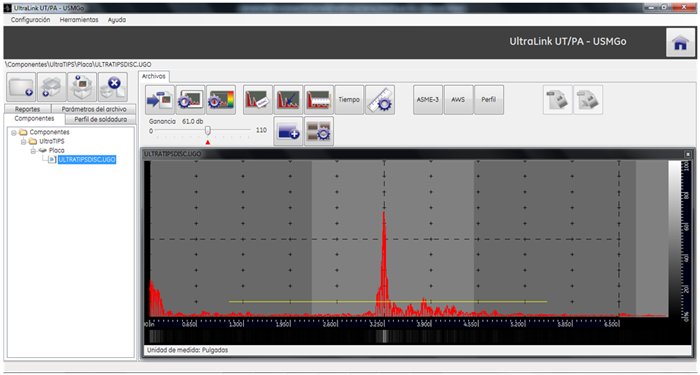Open the color palette settings icon
700x375 pixels.
pos(221,100)
